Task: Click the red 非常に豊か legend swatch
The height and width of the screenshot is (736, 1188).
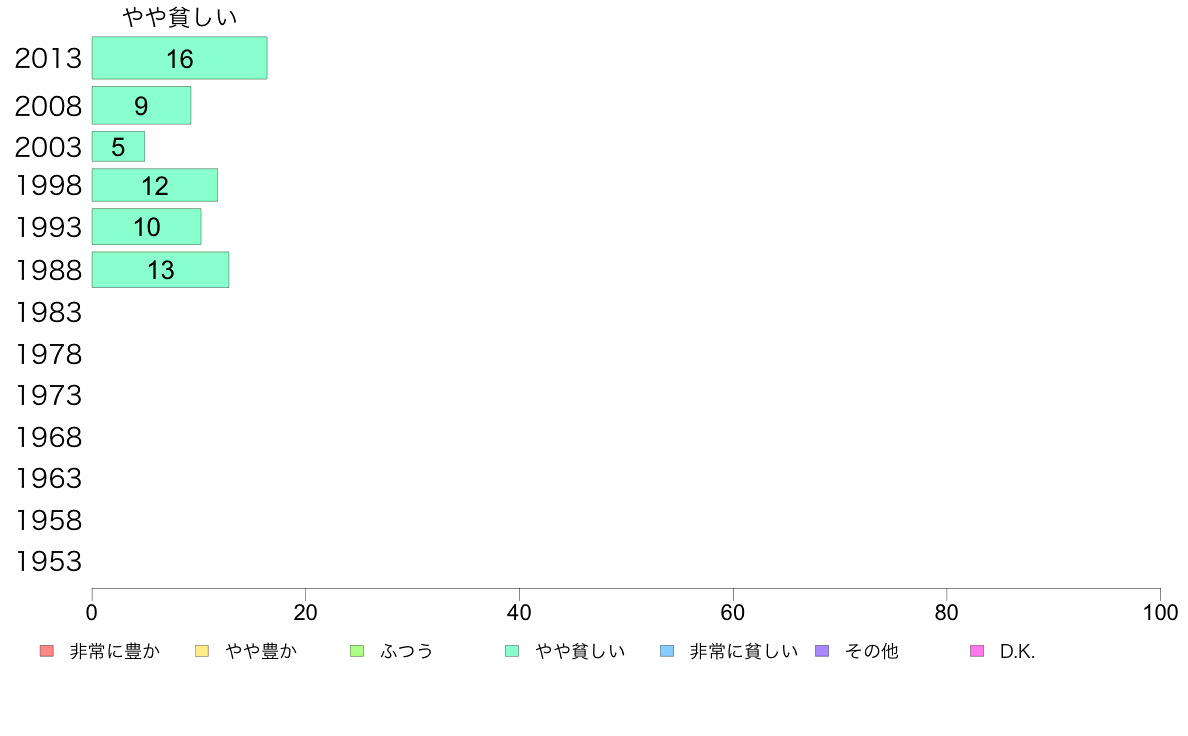Action: [x=47, y=651]
